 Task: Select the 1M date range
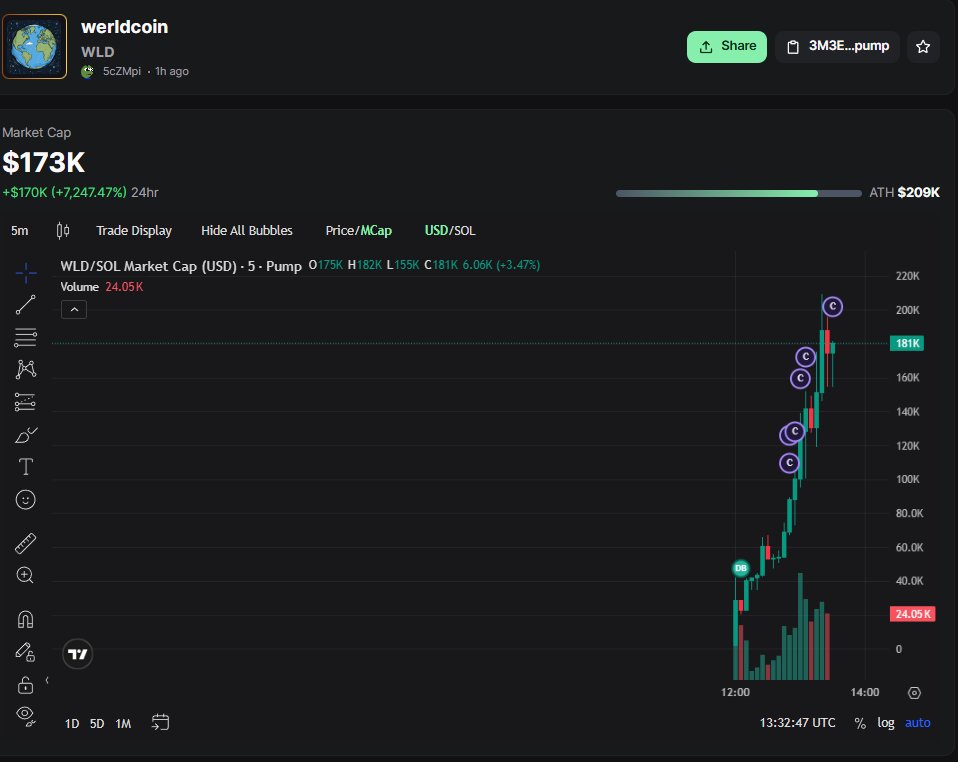pos(123,724)
